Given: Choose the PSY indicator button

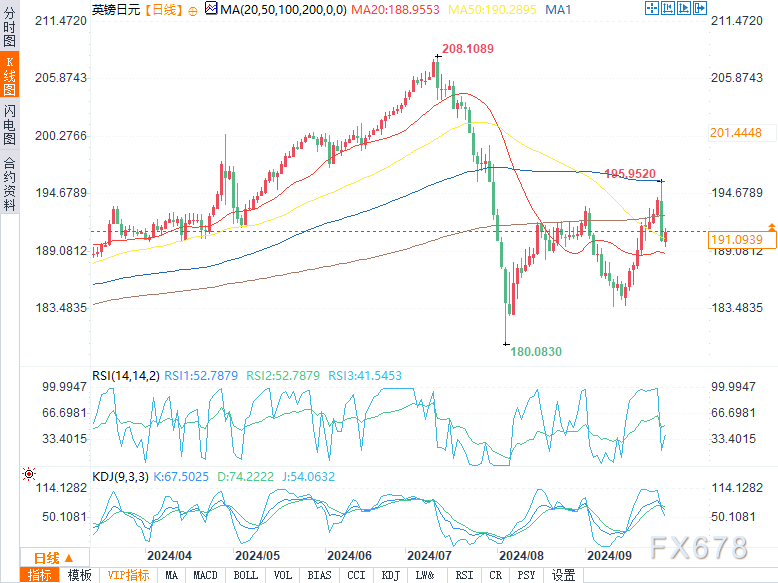Looking at the screenshot, I should point(526,575).
